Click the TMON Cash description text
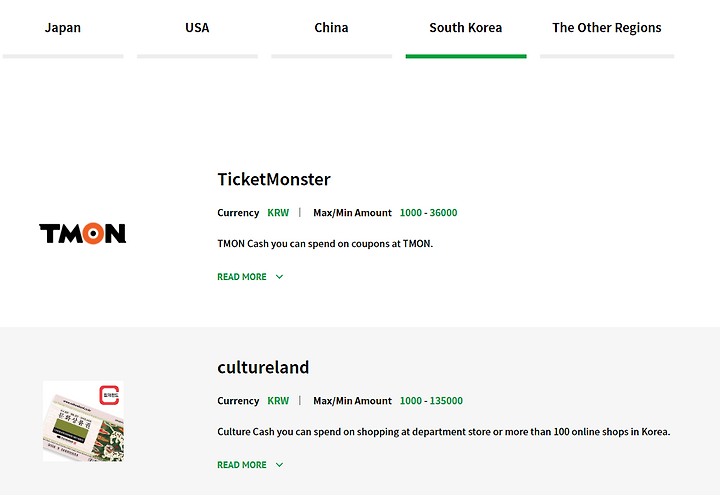The image size is (720, 495). click(x=325, y=243)
